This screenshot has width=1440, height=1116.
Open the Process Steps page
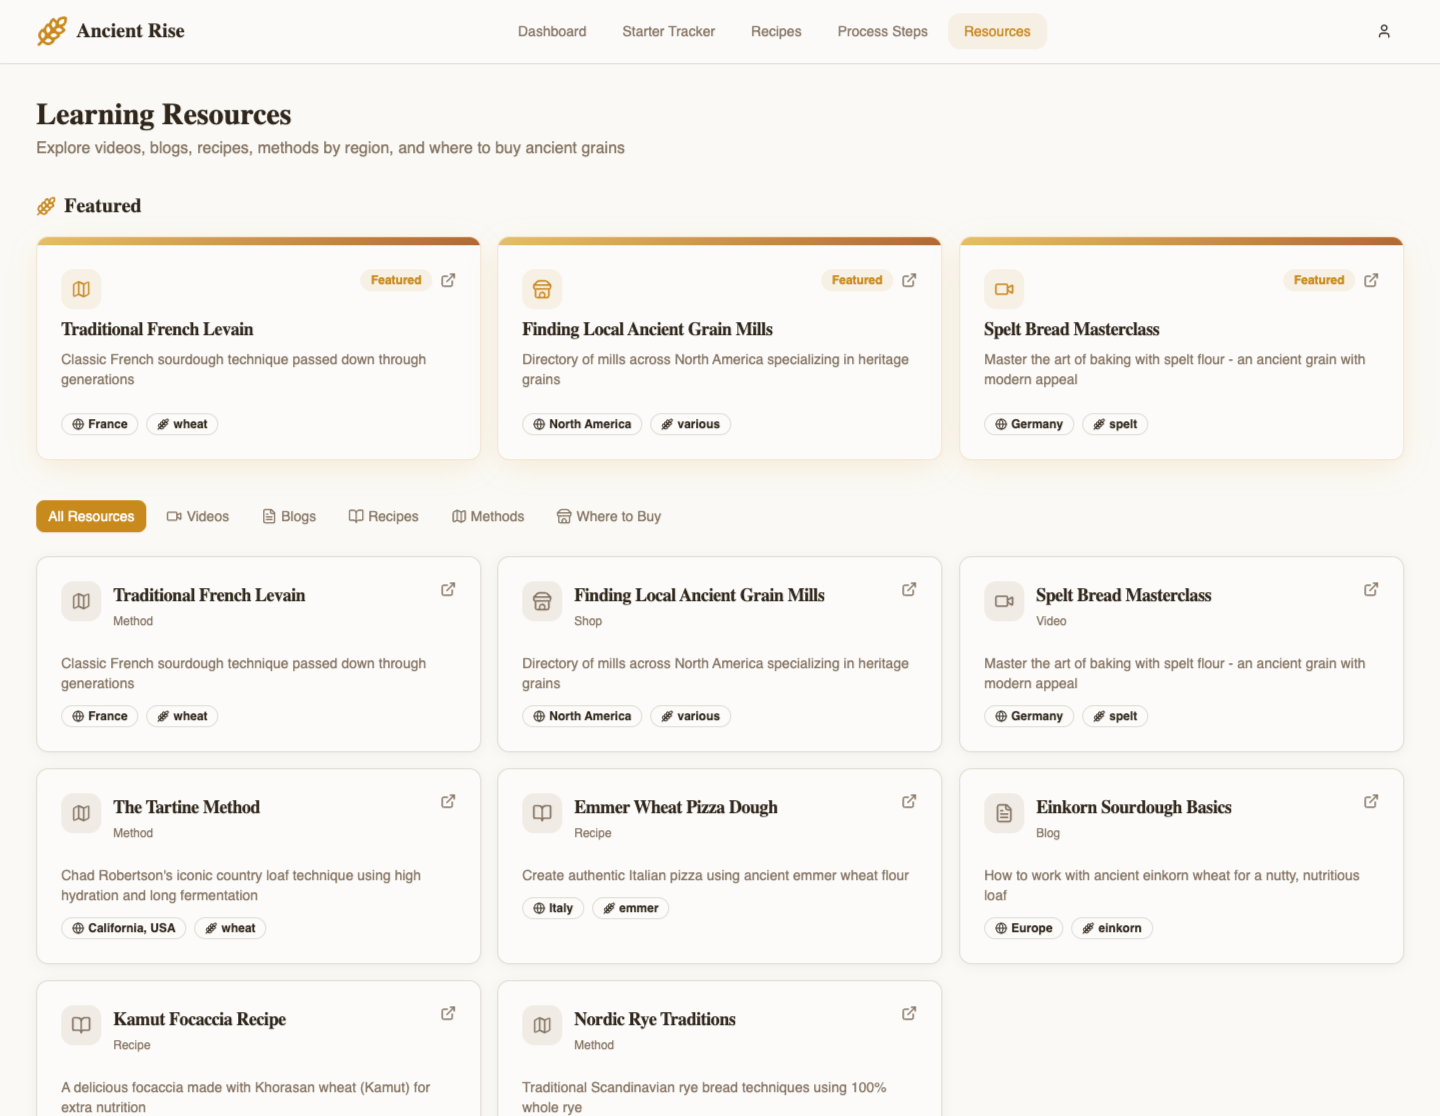[882, 31]
